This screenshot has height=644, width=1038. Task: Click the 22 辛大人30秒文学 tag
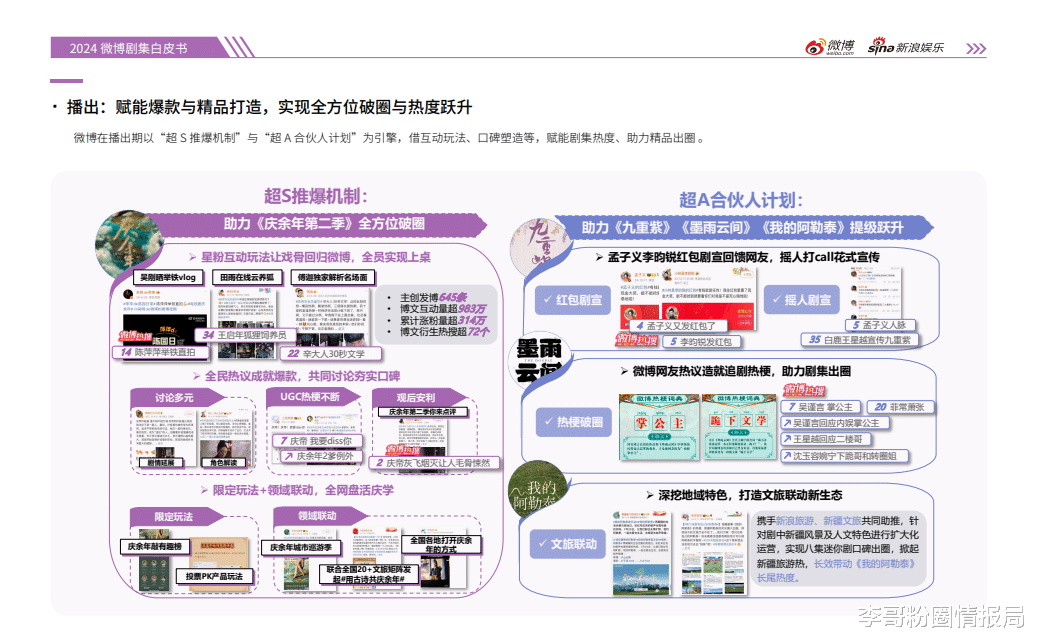(331, 353)
